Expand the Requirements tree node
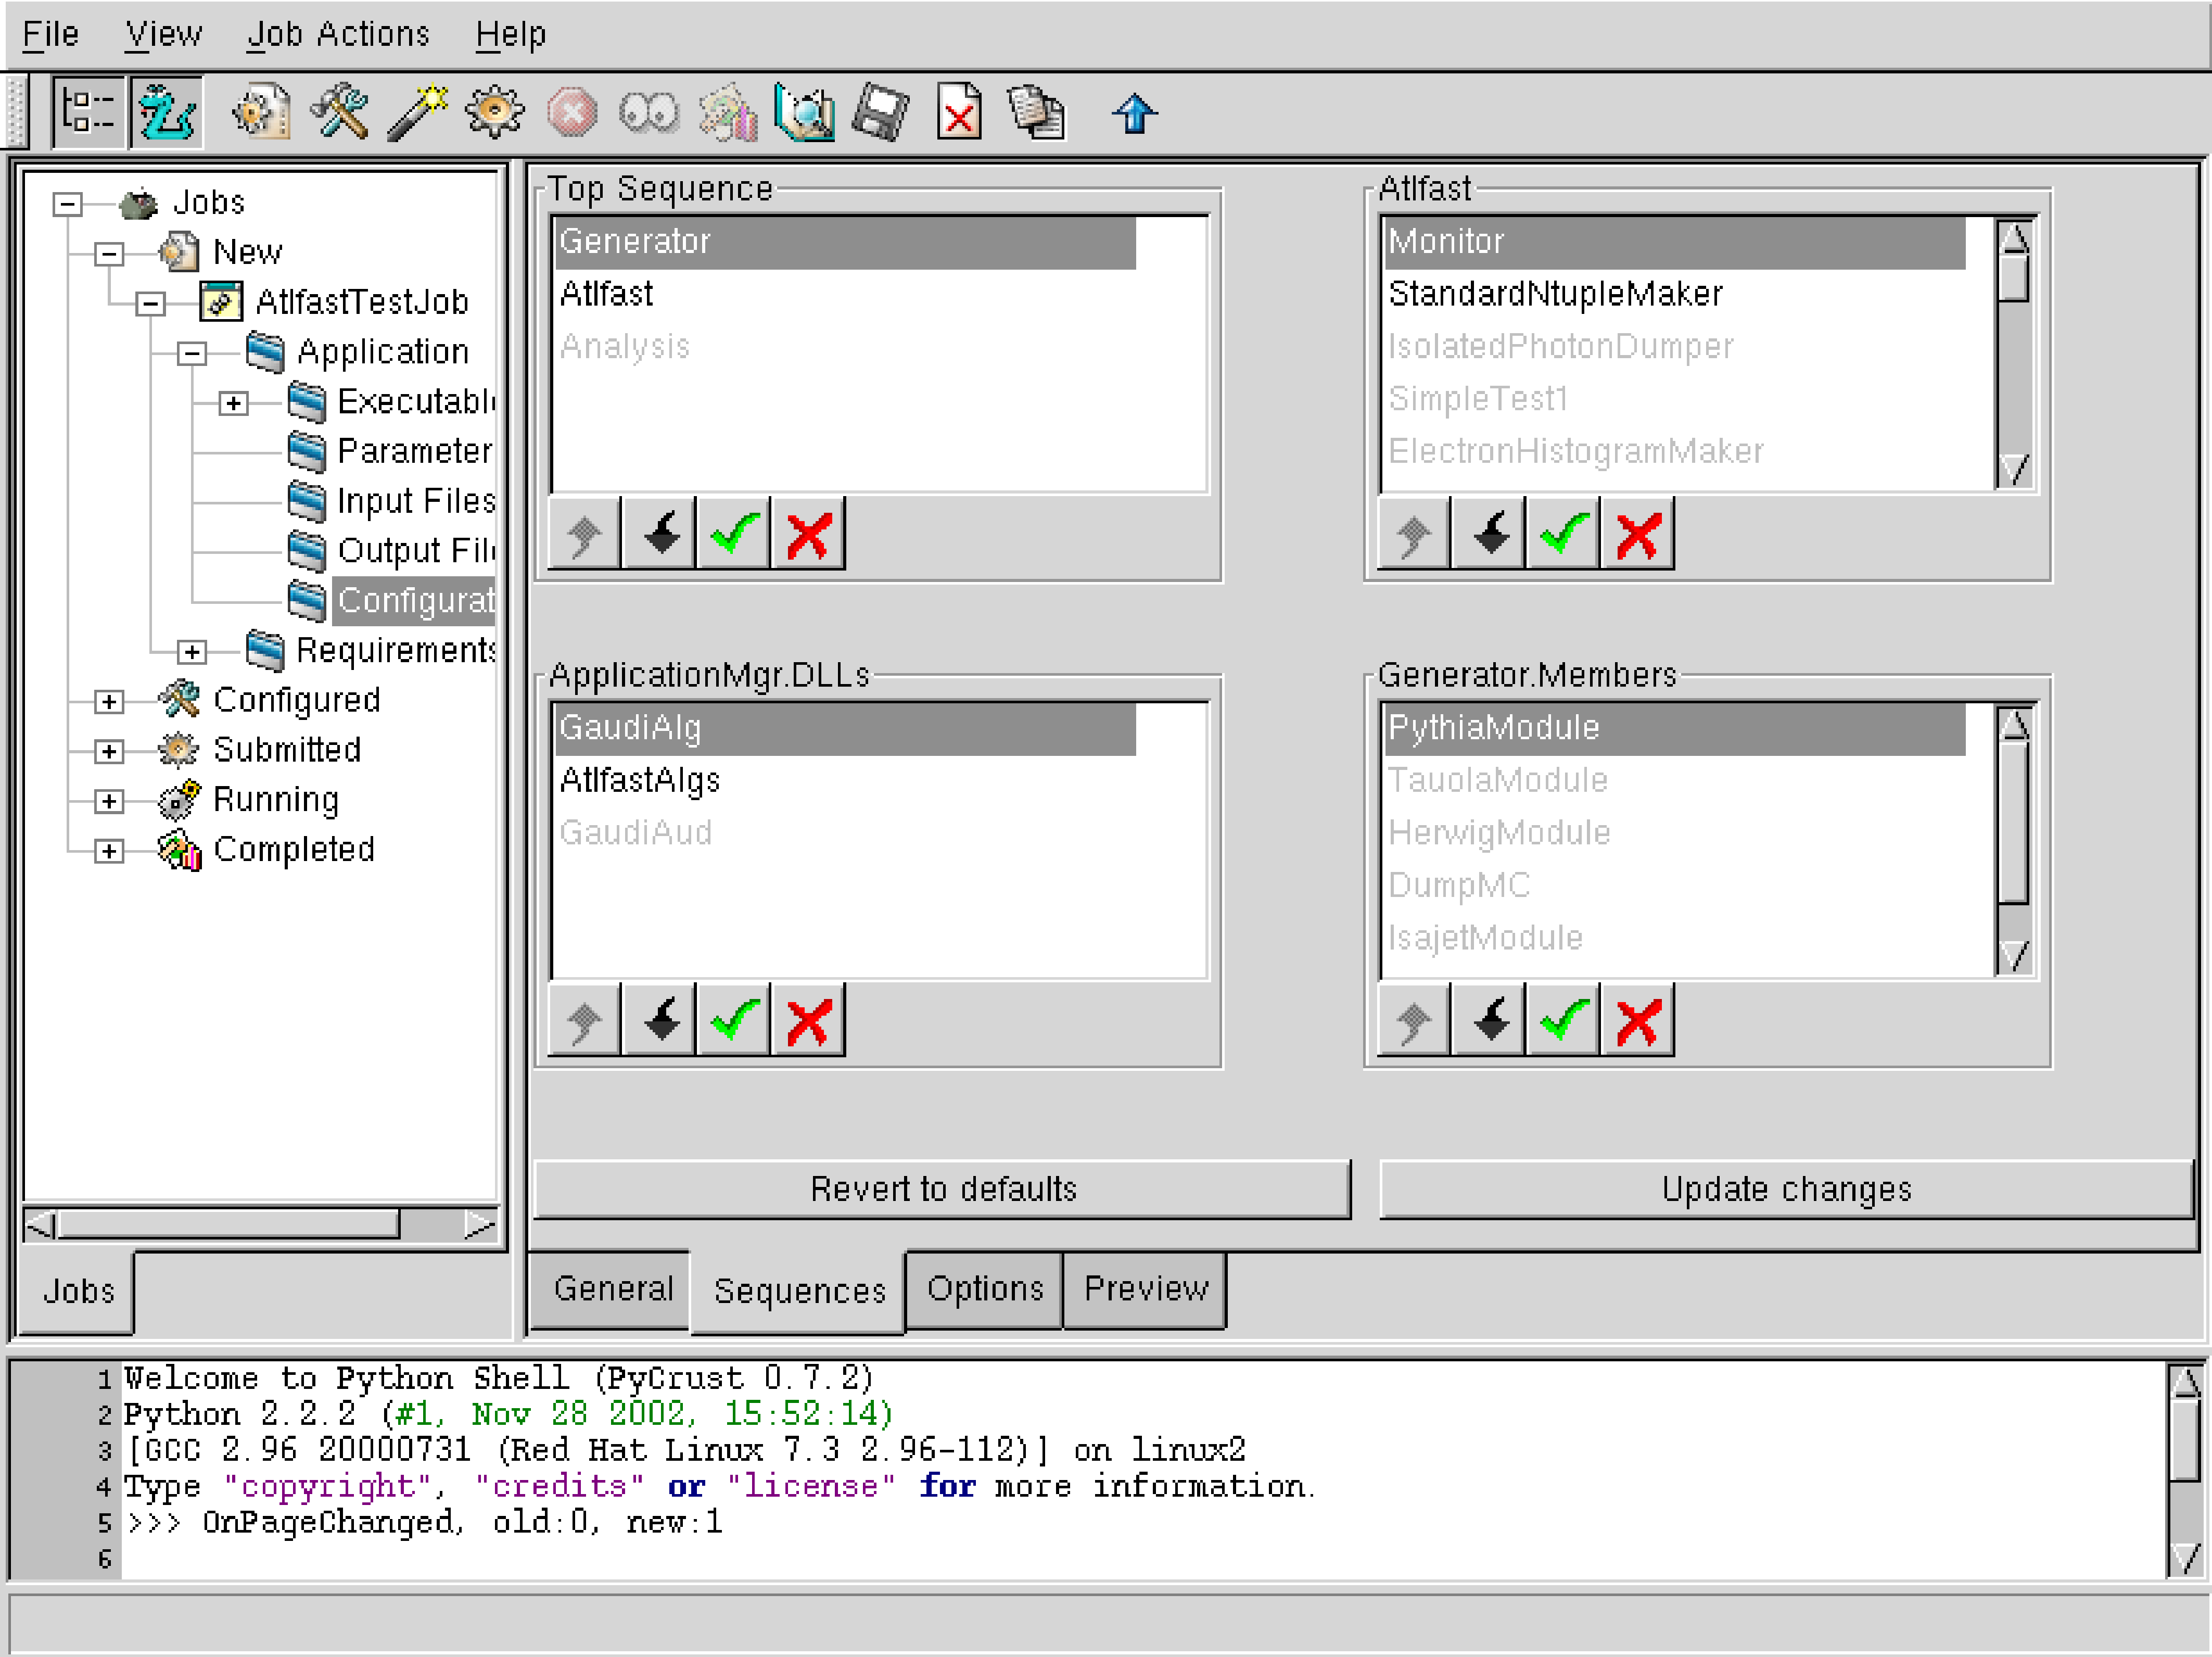Image resolution: width=2212 pixels, height=1657 pixels. coord(192,652)
